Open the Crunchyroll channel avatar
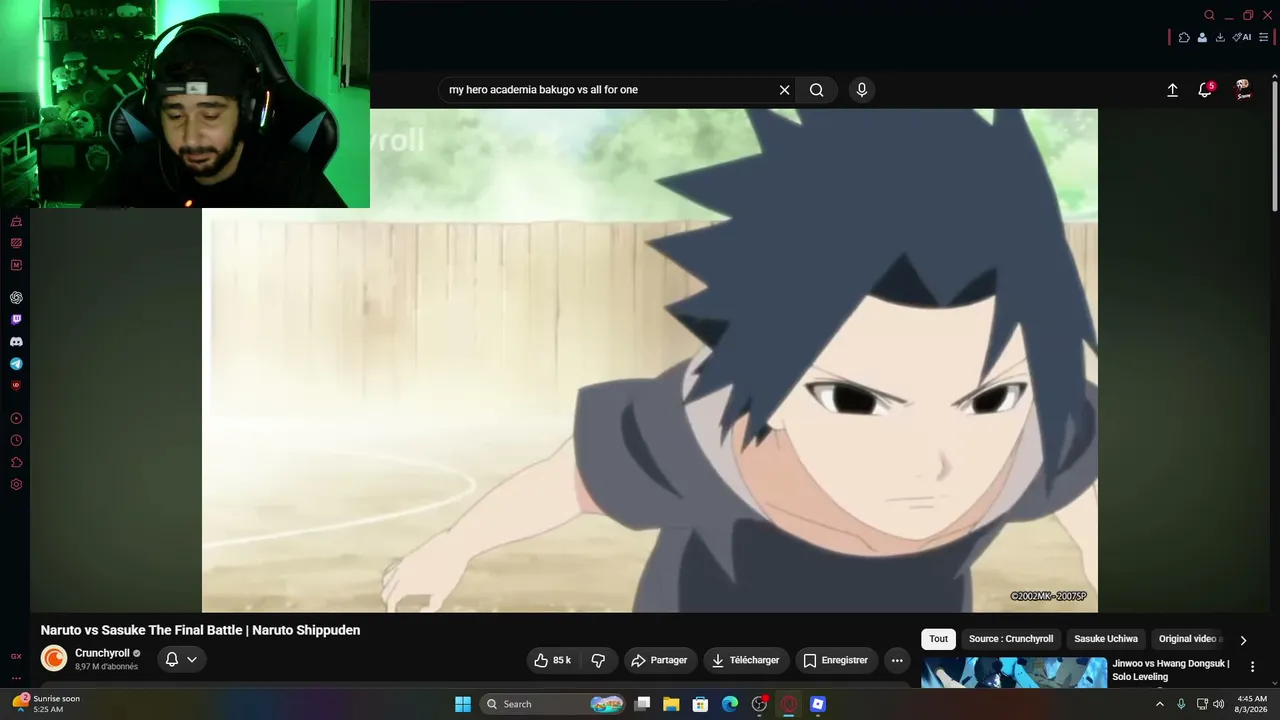The height and width of the screenshot is (720, 1280). coord(54,658)
